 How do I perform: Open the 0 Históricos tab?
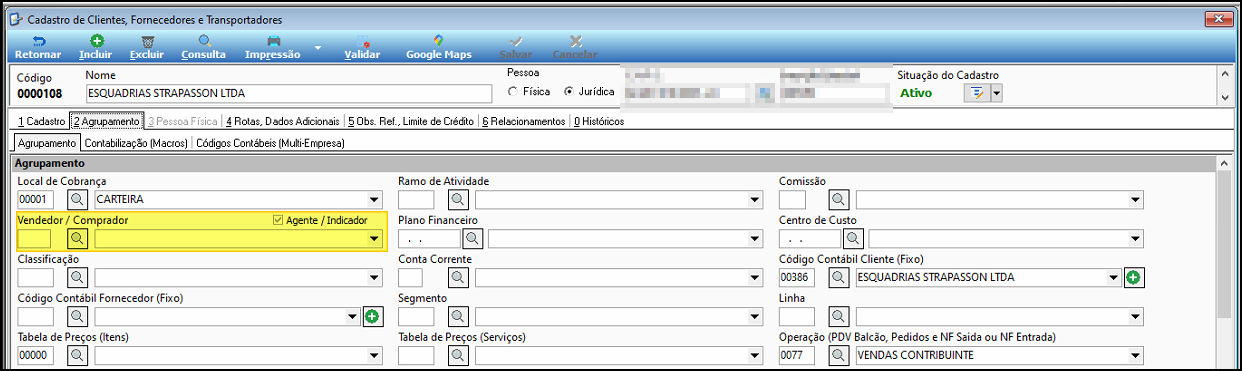598,122
